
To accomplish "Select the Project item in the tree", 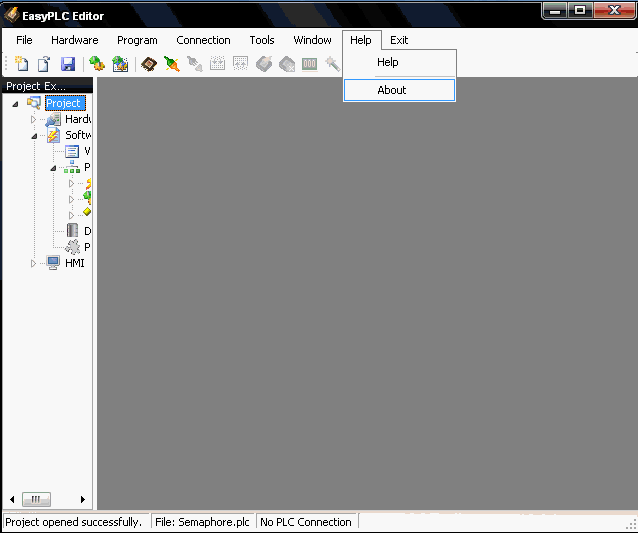I will [x=64, y=103].
